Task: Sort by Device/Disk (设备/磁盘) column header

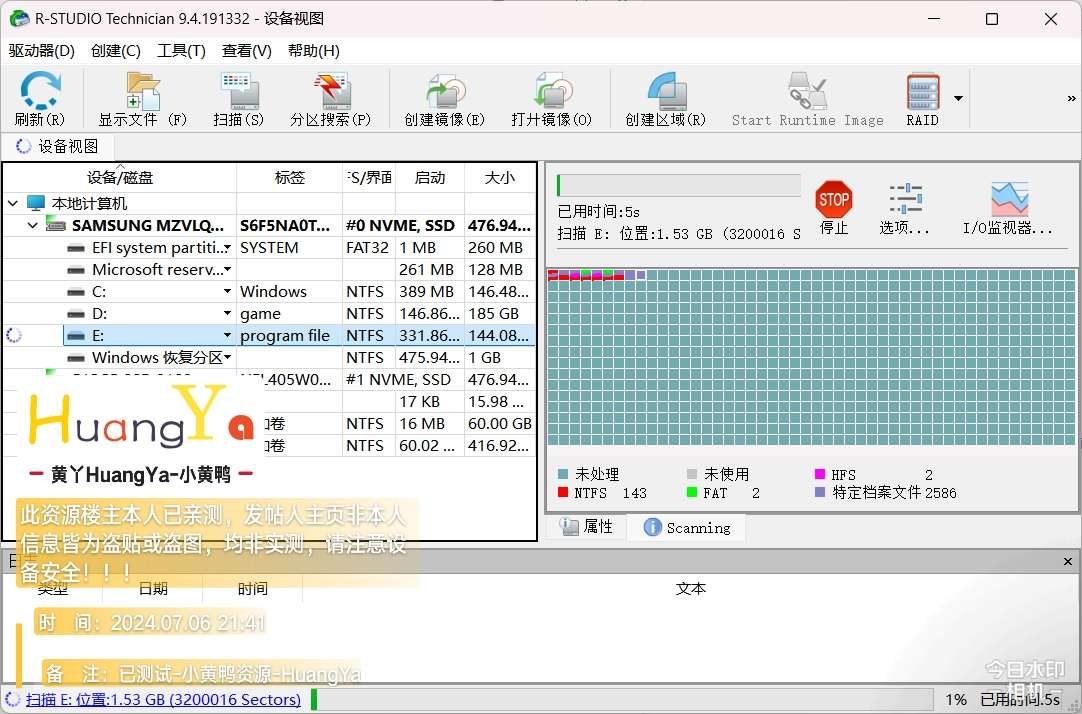Action: tap(120, 178)
